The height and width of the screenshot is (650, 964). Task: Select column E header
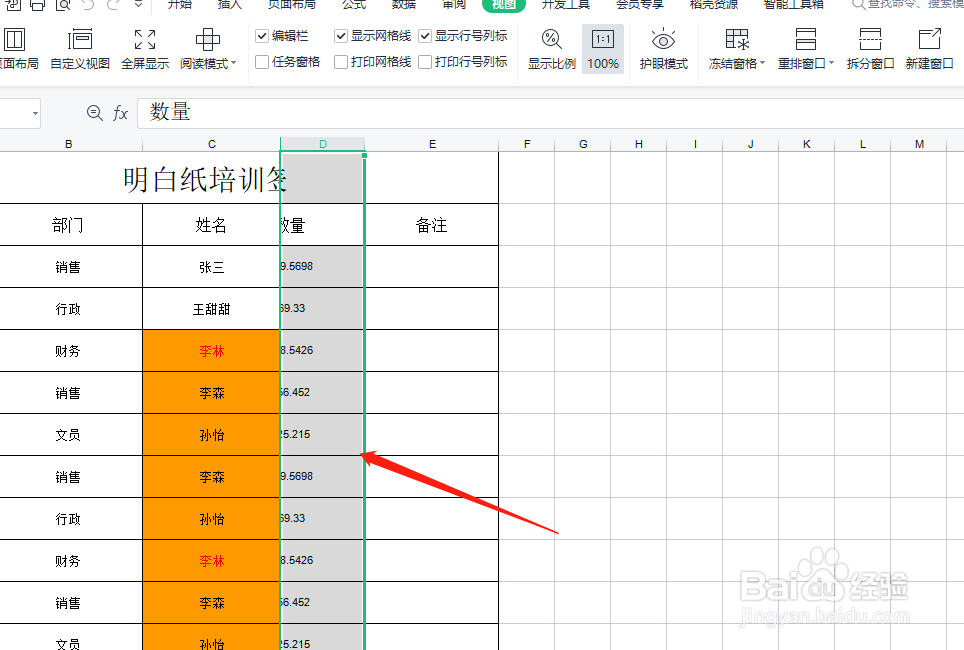432,144
